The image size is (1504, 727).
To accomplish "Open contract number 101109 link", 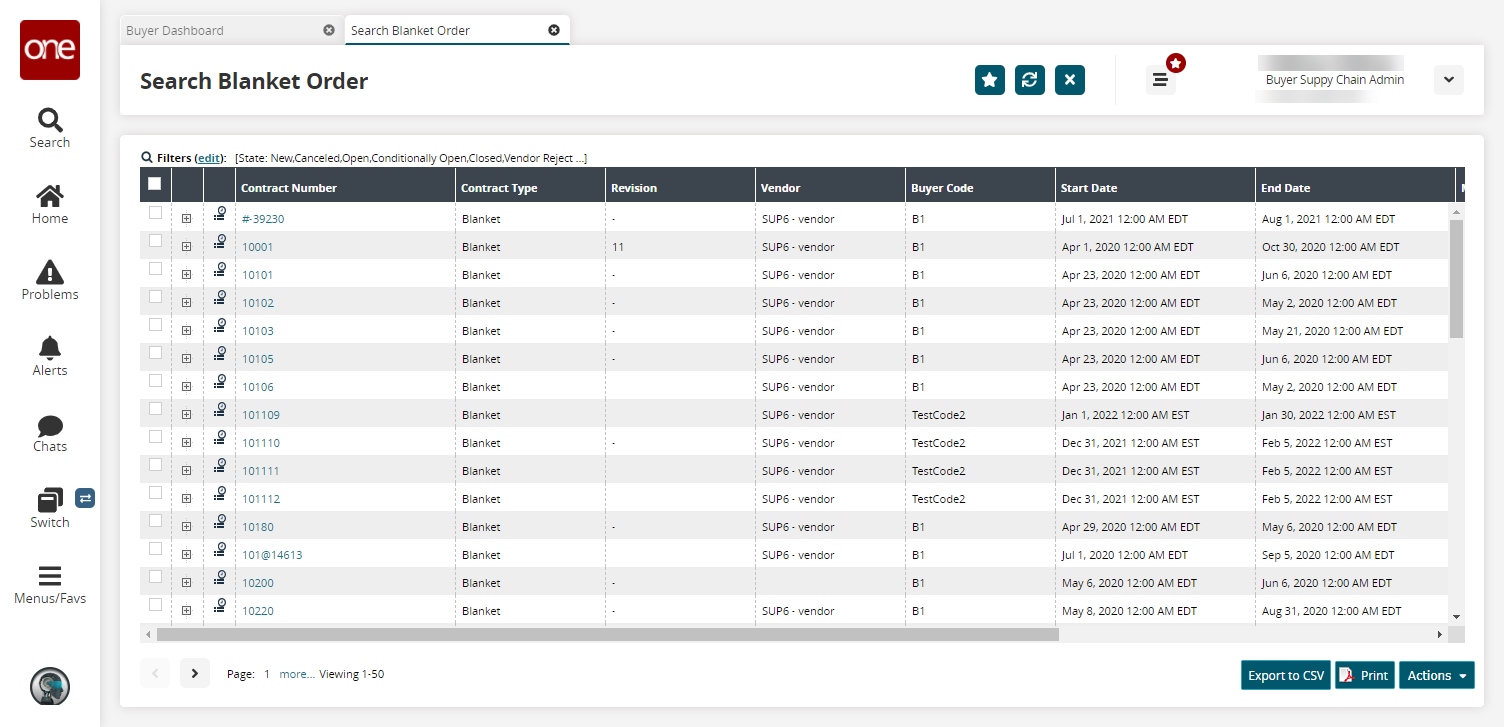I will pos(261,415).
